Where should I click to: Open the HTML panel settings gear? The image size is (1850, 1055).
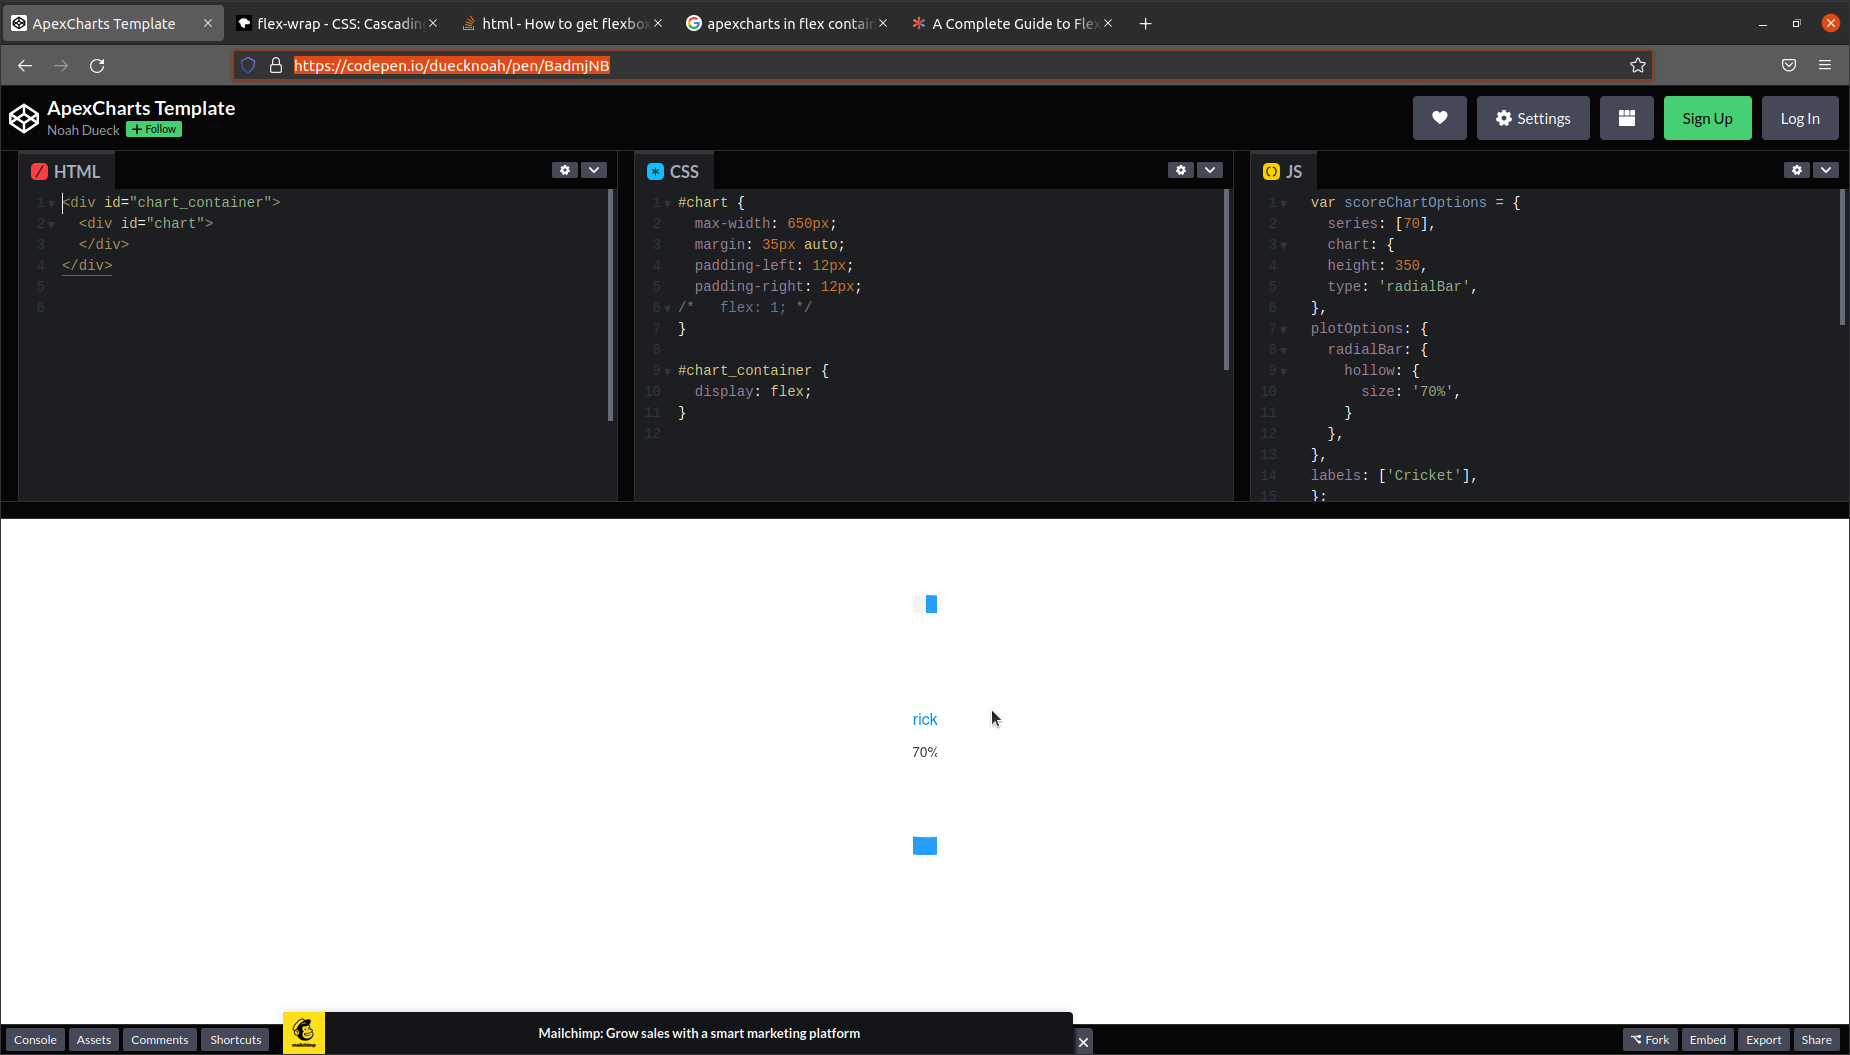point(565,170)
